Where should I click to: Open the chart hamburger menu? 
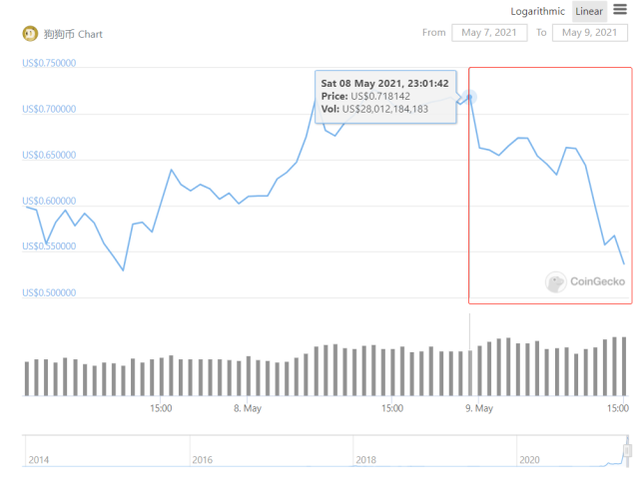621,10
